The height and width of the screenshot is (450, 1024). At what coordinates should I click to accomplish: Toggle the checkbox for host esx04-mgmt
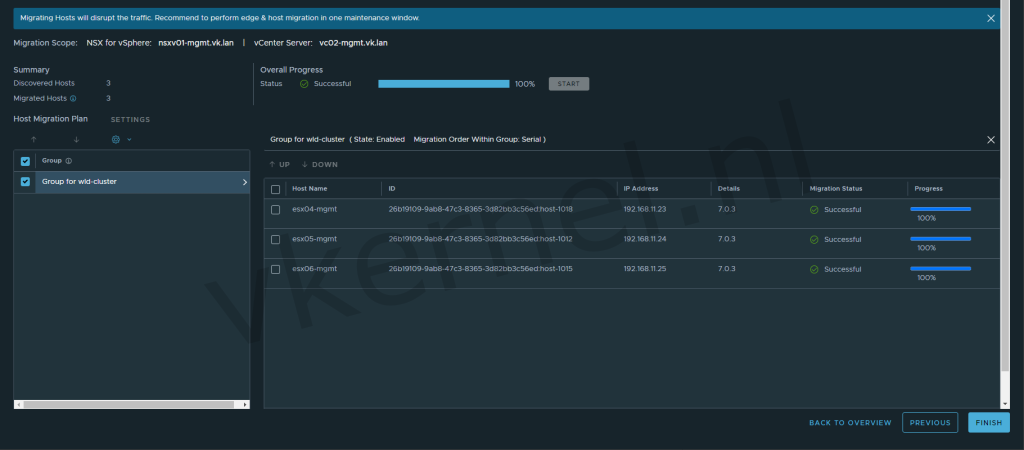275,209
